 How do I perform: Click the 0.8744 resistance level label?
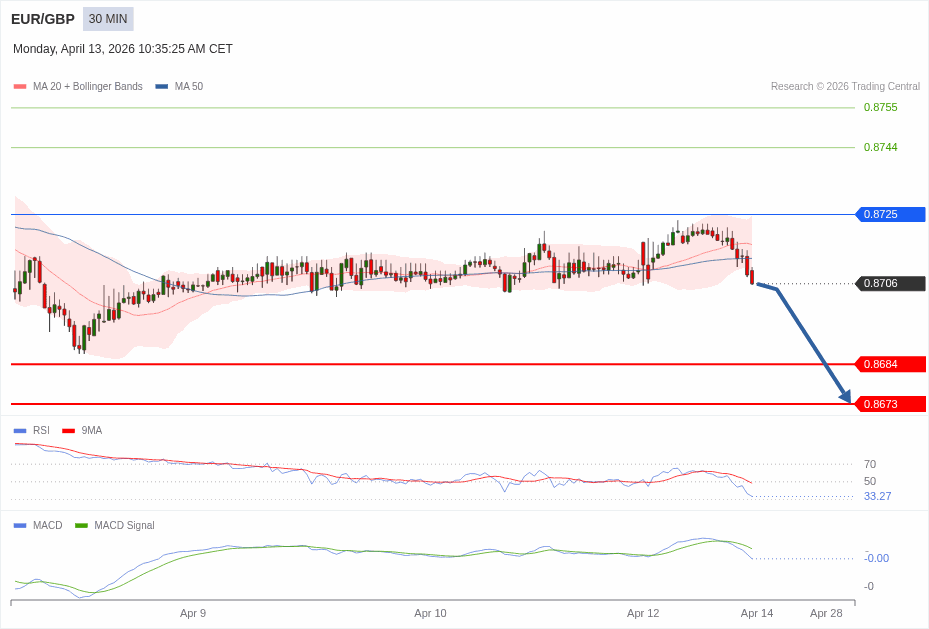[880, 147]
